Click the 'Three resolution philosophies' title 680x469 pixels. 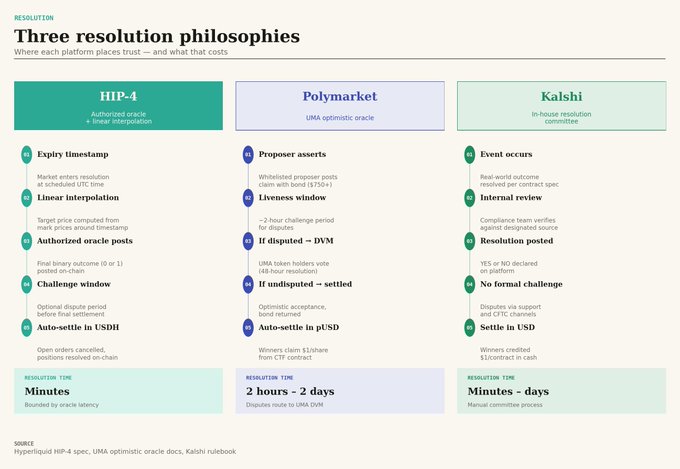(x=157, y=36)
